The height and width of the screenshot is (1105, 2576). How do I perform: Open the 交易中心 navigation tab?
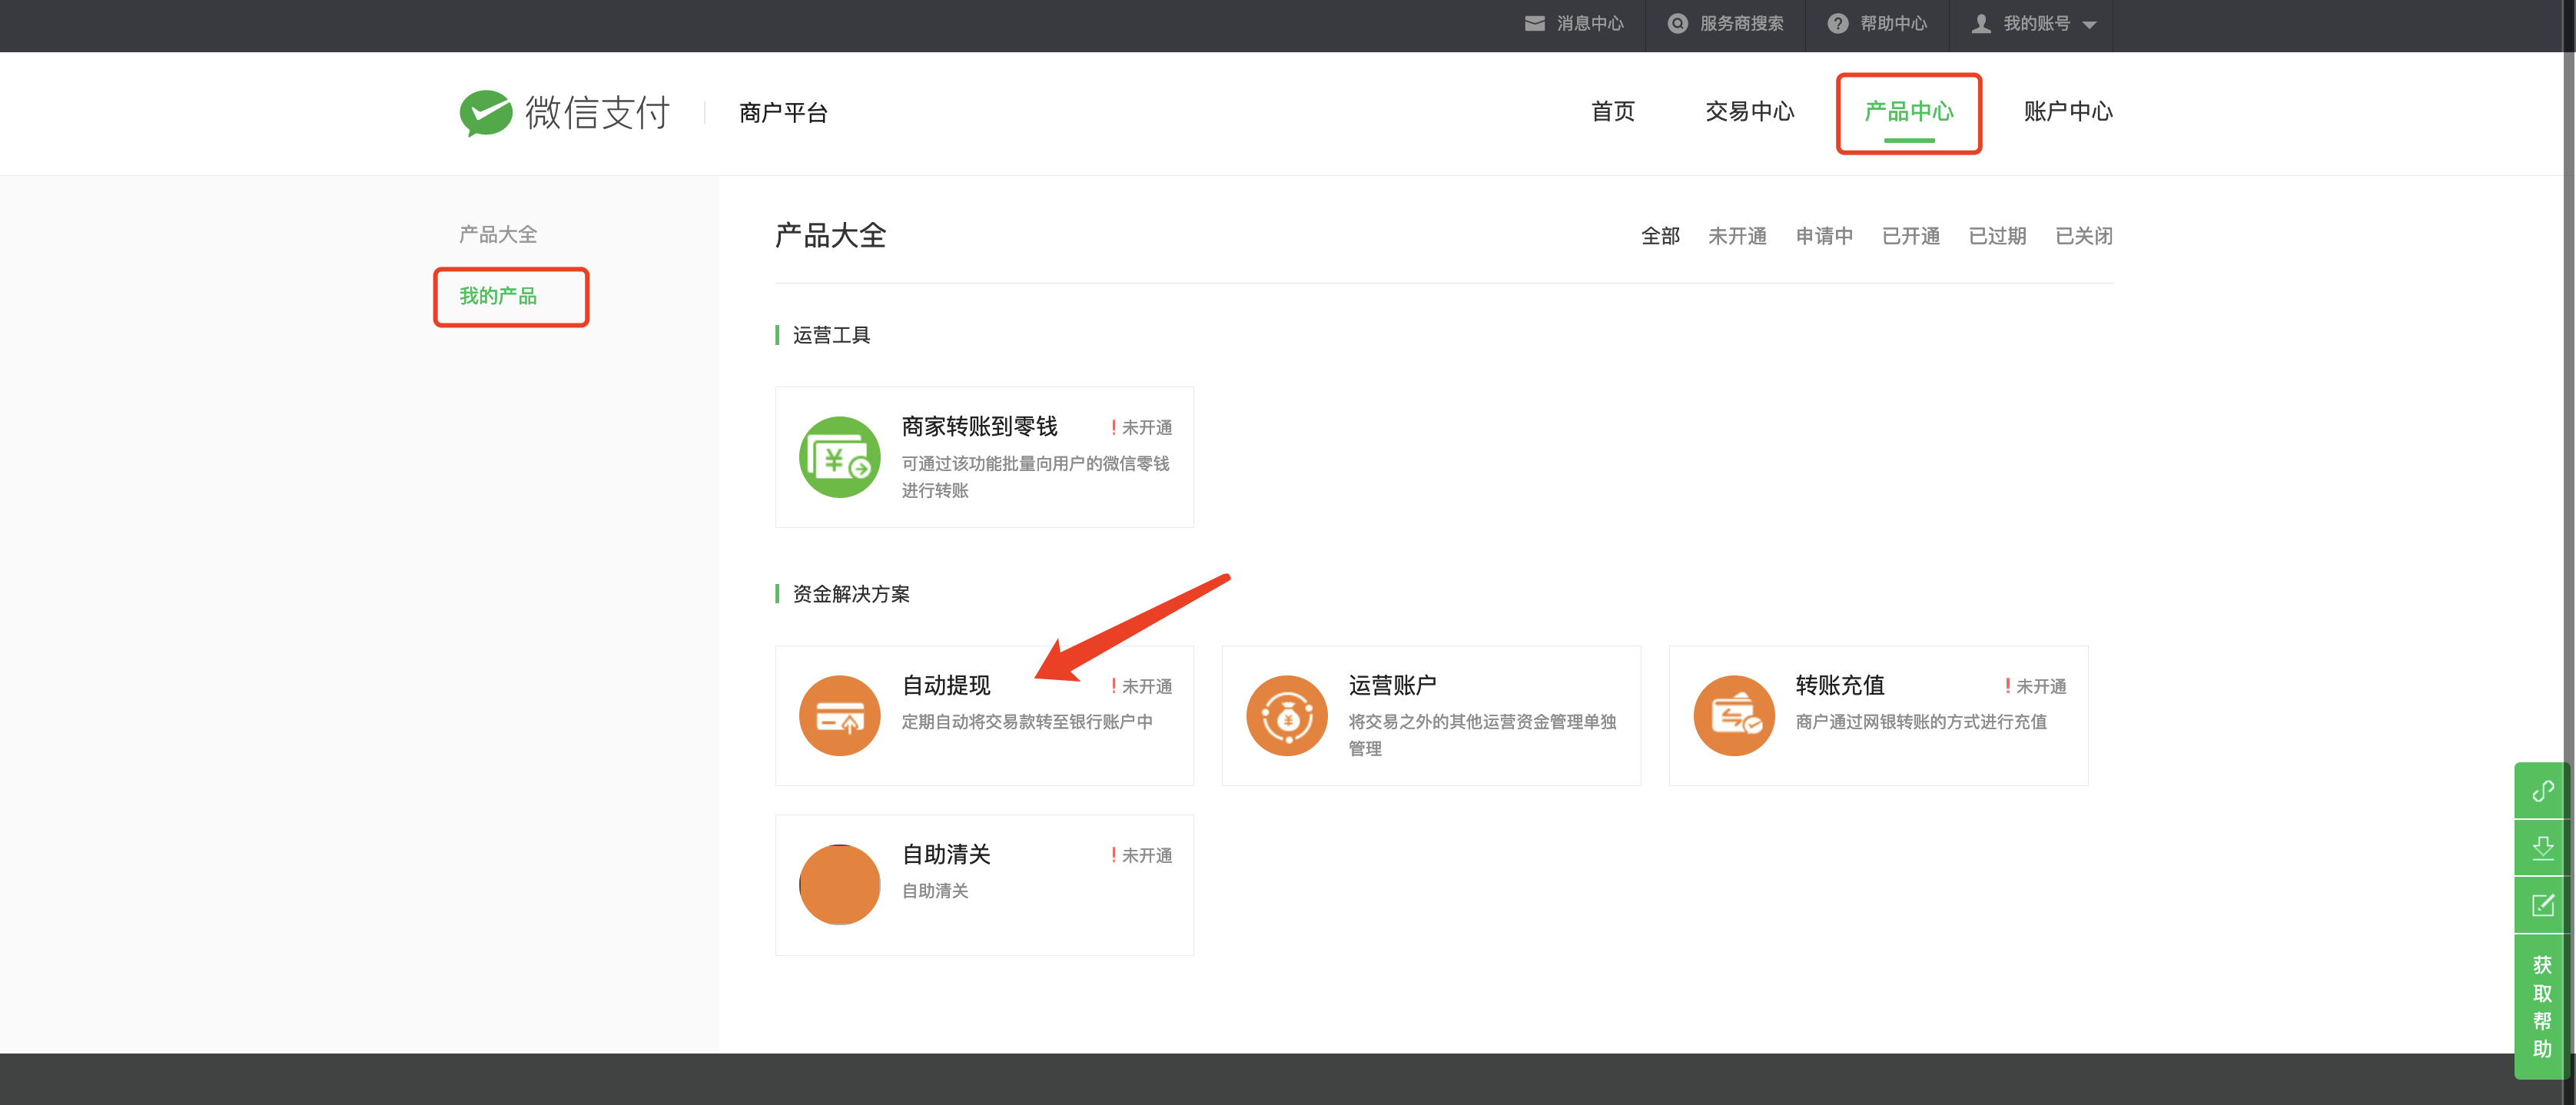[1749, 111]
